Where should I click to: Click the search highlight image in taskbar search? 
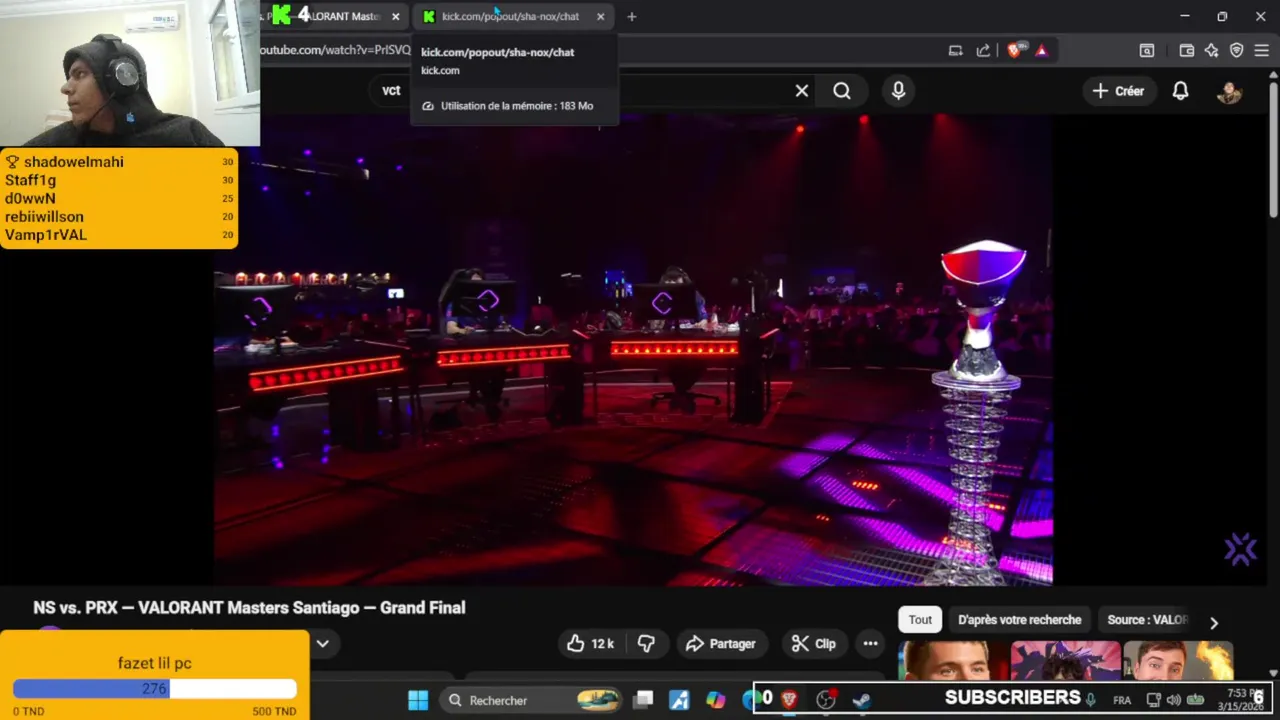(598, 700)
